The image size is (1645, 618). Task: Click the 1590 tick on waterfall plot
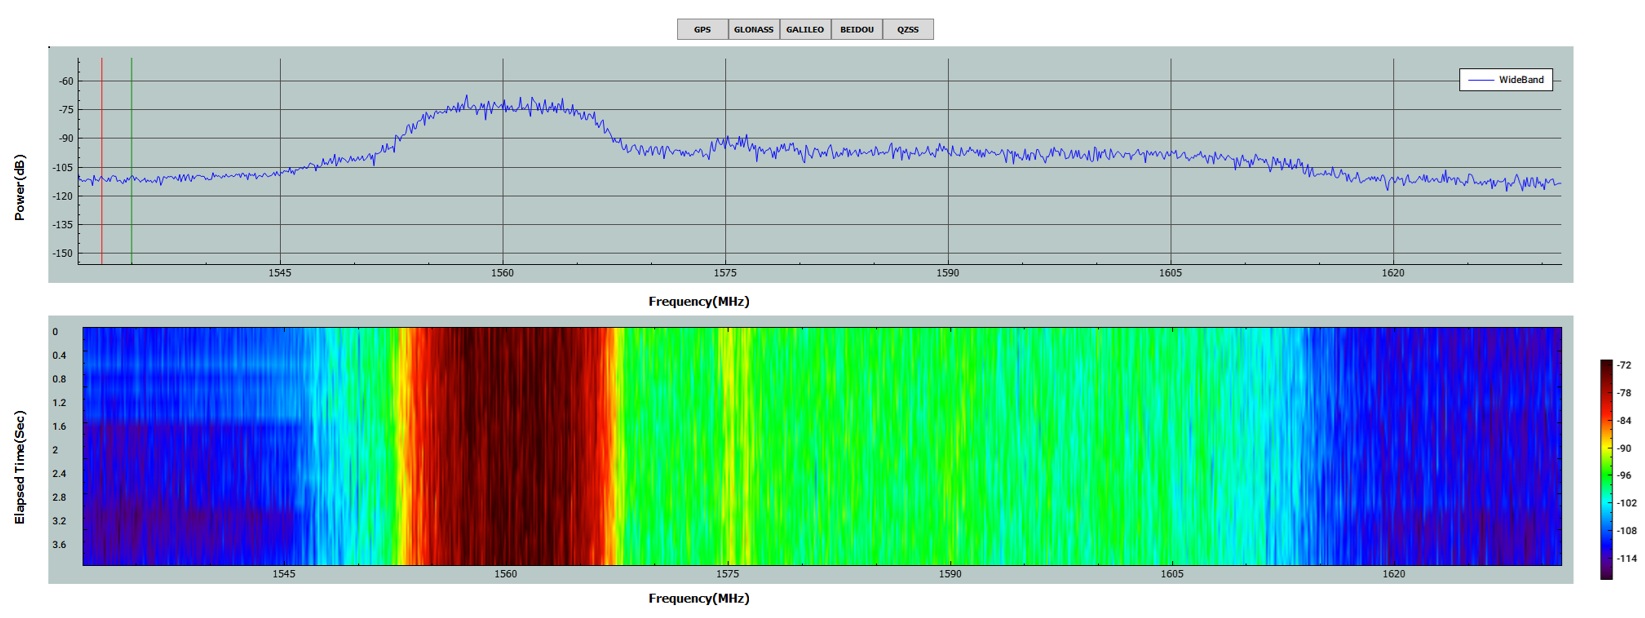tap(950, 574)
